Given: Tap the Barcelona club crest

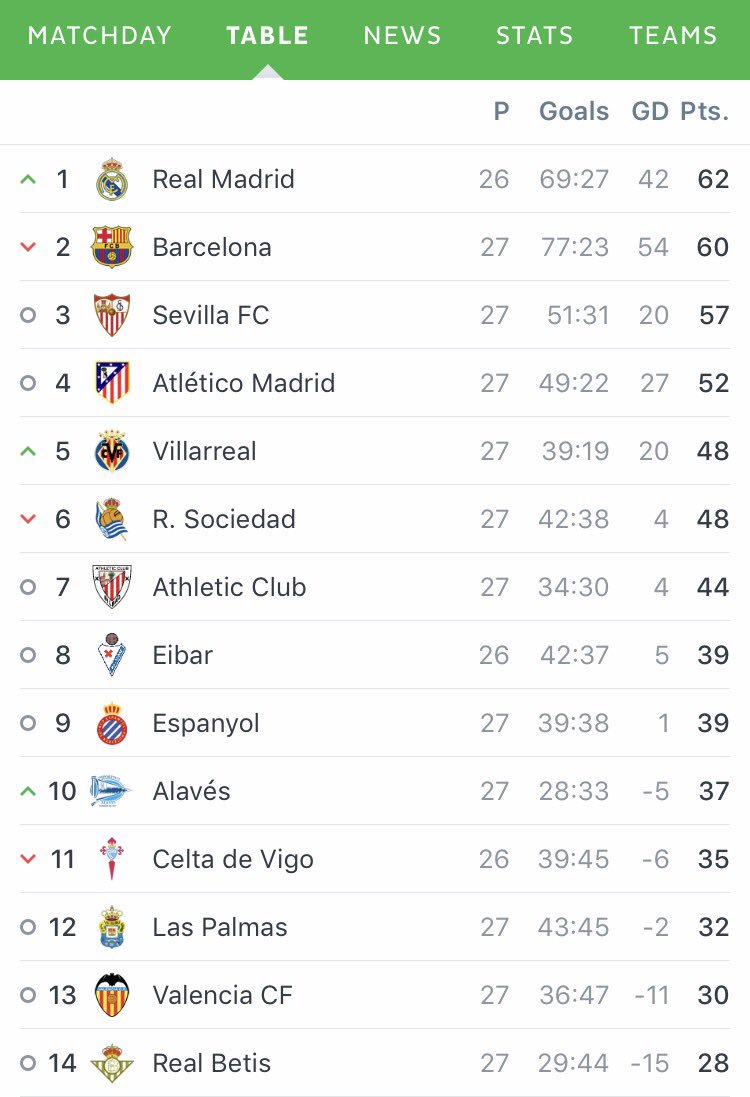Looking at the screenshot, I should [112, 247].
